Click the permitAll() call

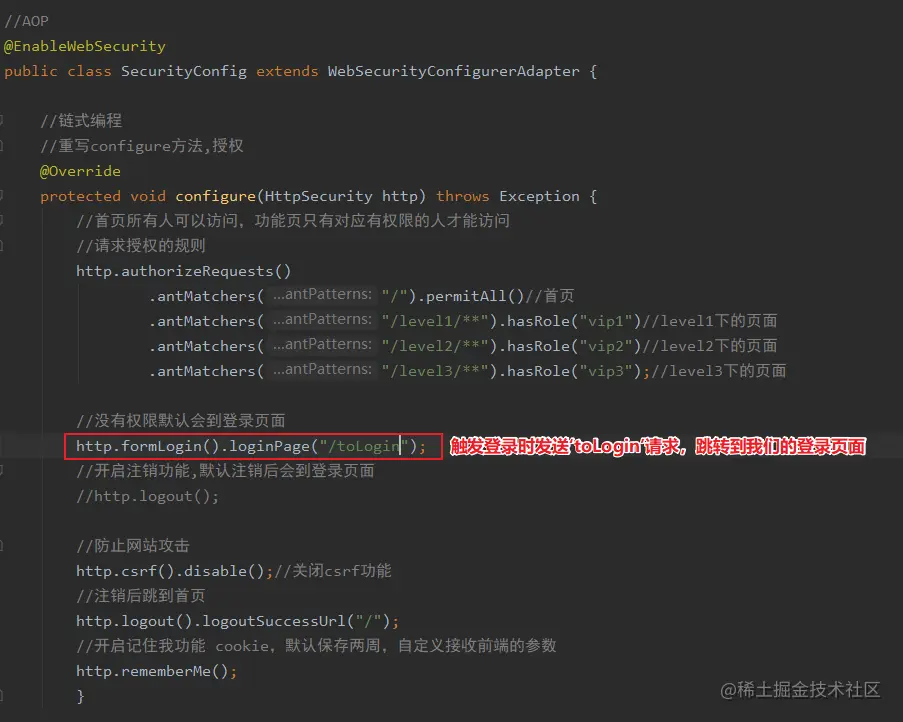click(475, 296)
